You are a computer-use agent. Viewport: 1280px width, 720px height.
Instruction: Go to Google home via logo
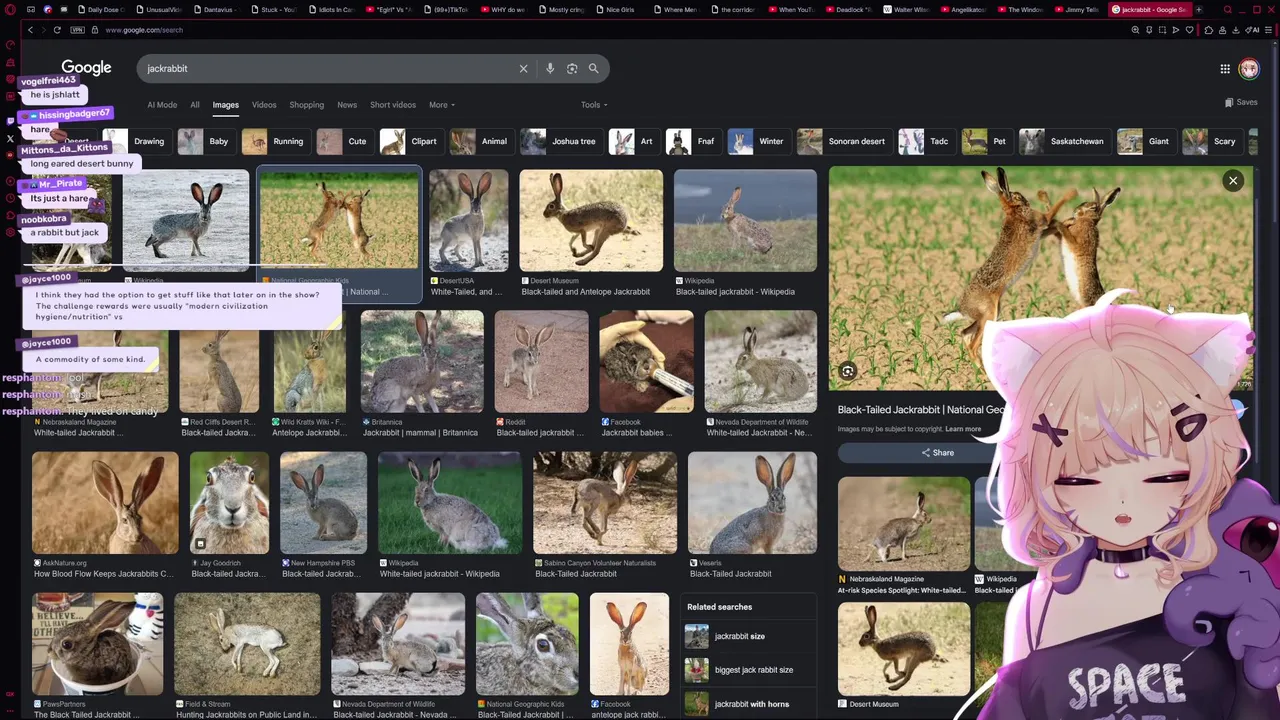[86, 68]
